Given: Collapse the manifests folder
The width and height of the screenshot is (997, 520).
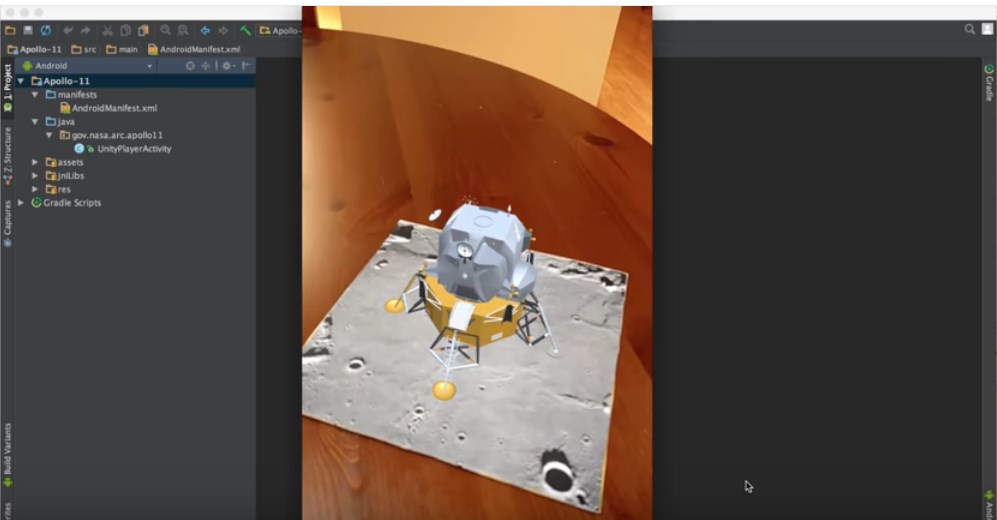Looking at the screenshot, I should (35, 95).
